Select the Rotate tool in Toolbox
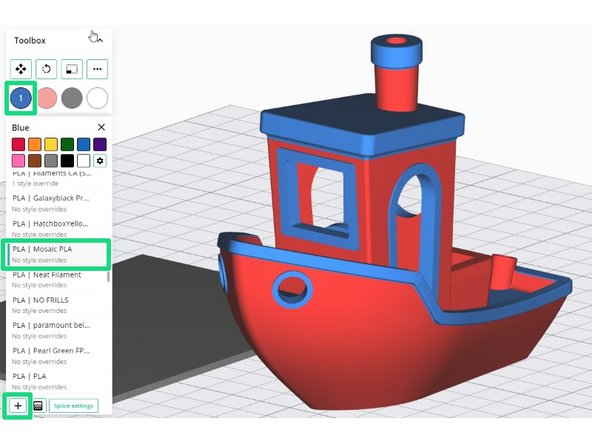 tap(46, 69)
